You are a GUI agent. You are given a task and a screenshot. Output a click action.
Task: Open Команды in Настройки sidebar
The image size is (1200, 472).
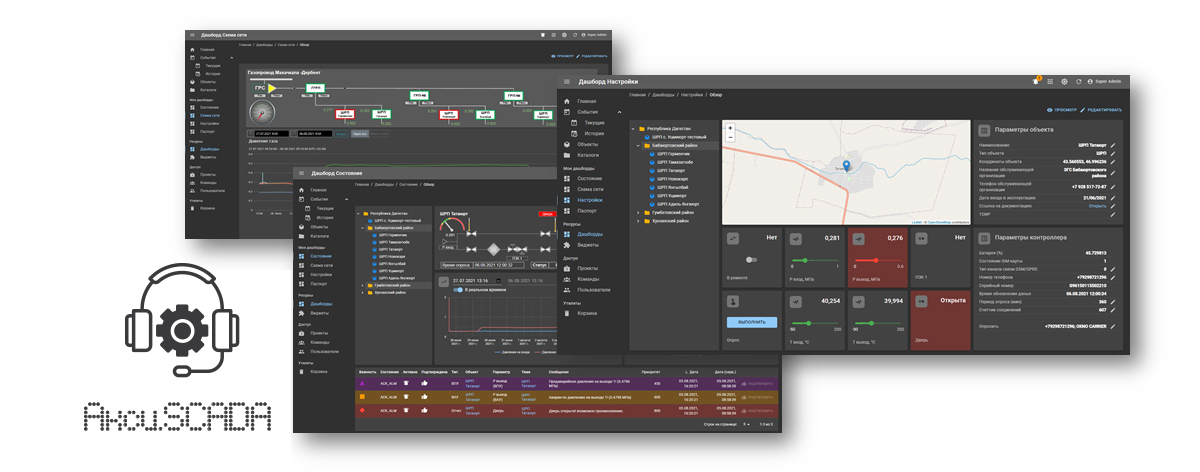click(587, 278)
